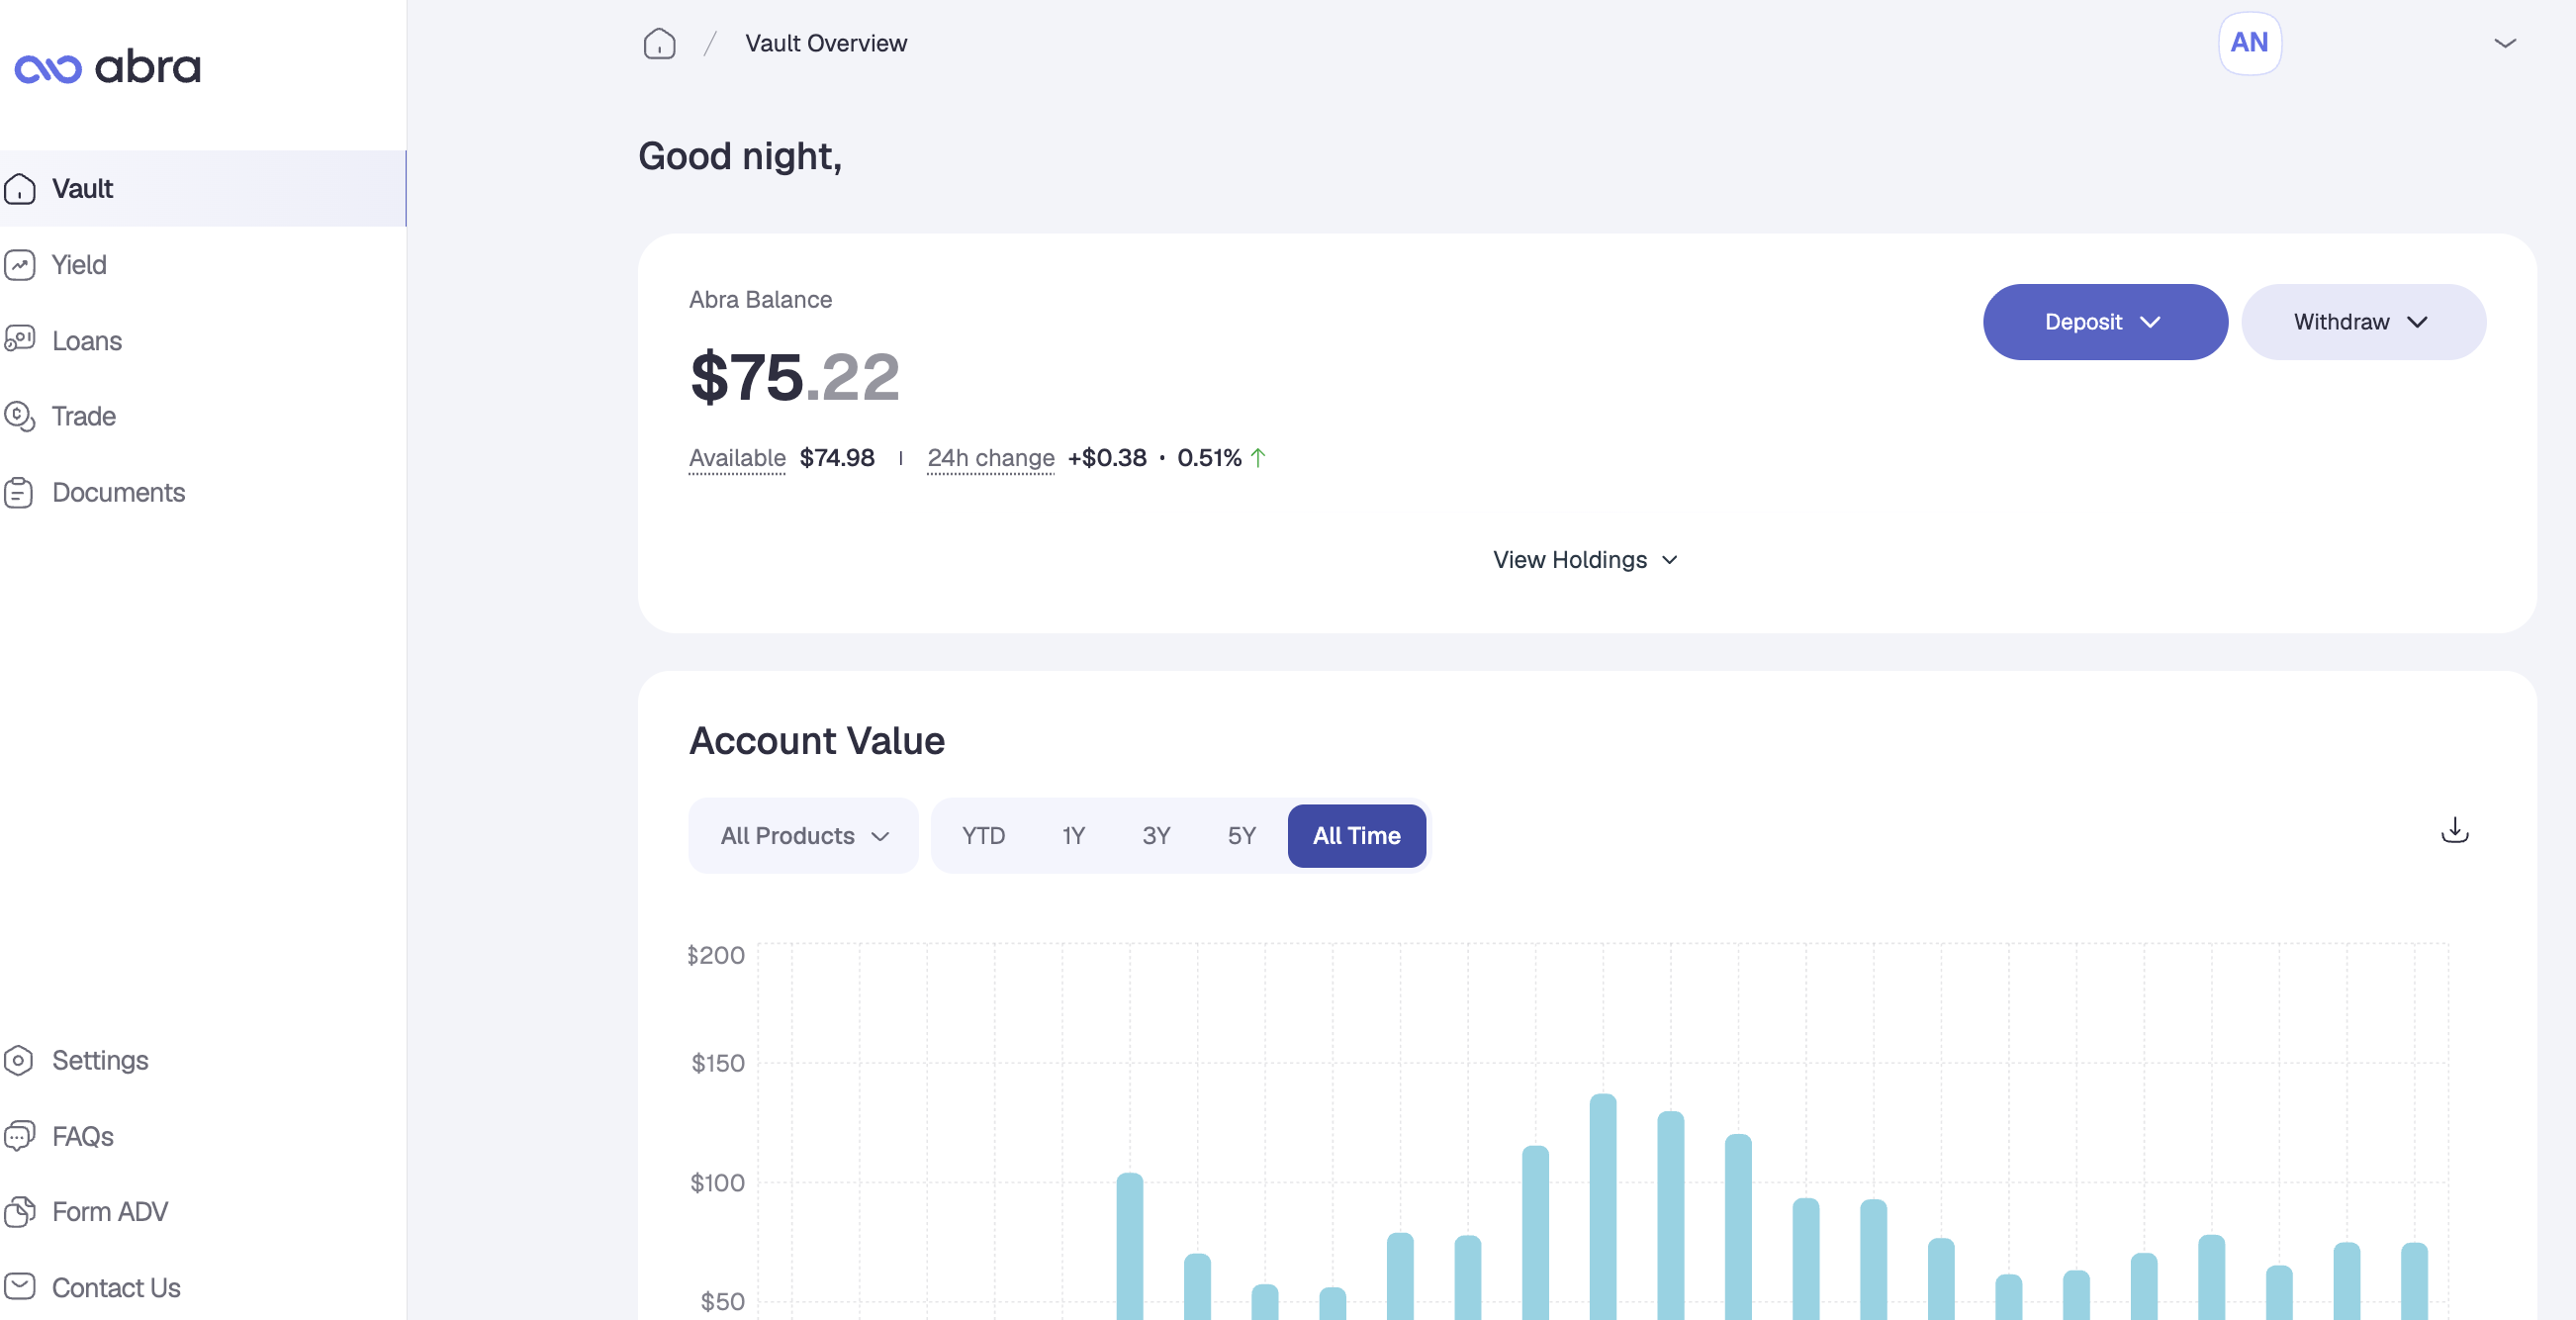Click the Good night greeting
2576x1320 pixels.
pyautogui.click(x=740, y=157)
